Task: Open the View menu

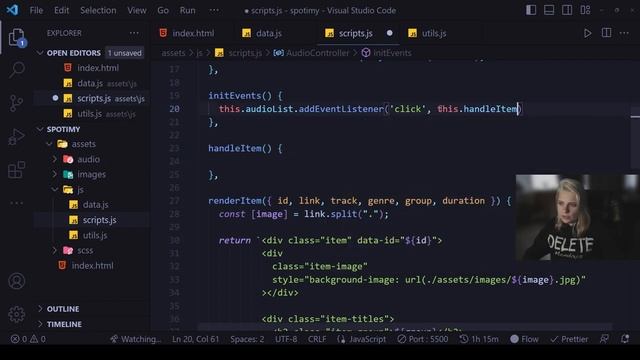Action: pos(137,10)
